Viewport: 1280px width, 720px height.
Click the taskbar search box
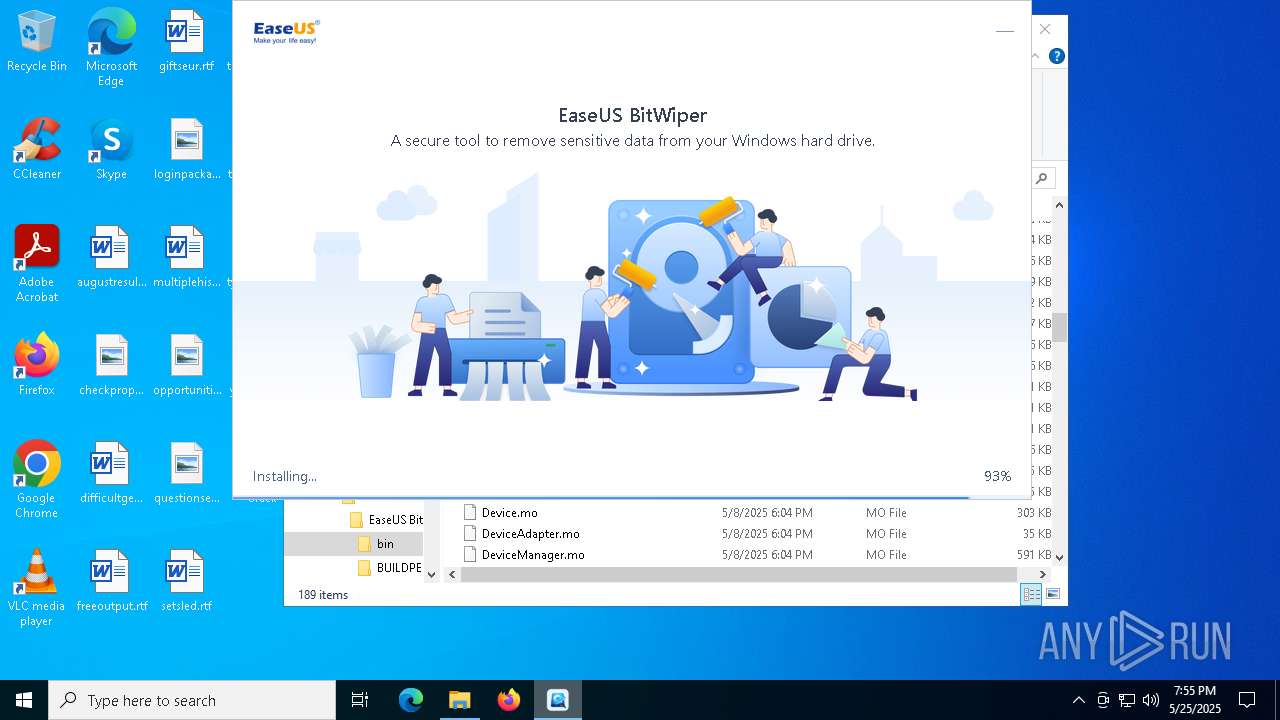click(192, 700)
